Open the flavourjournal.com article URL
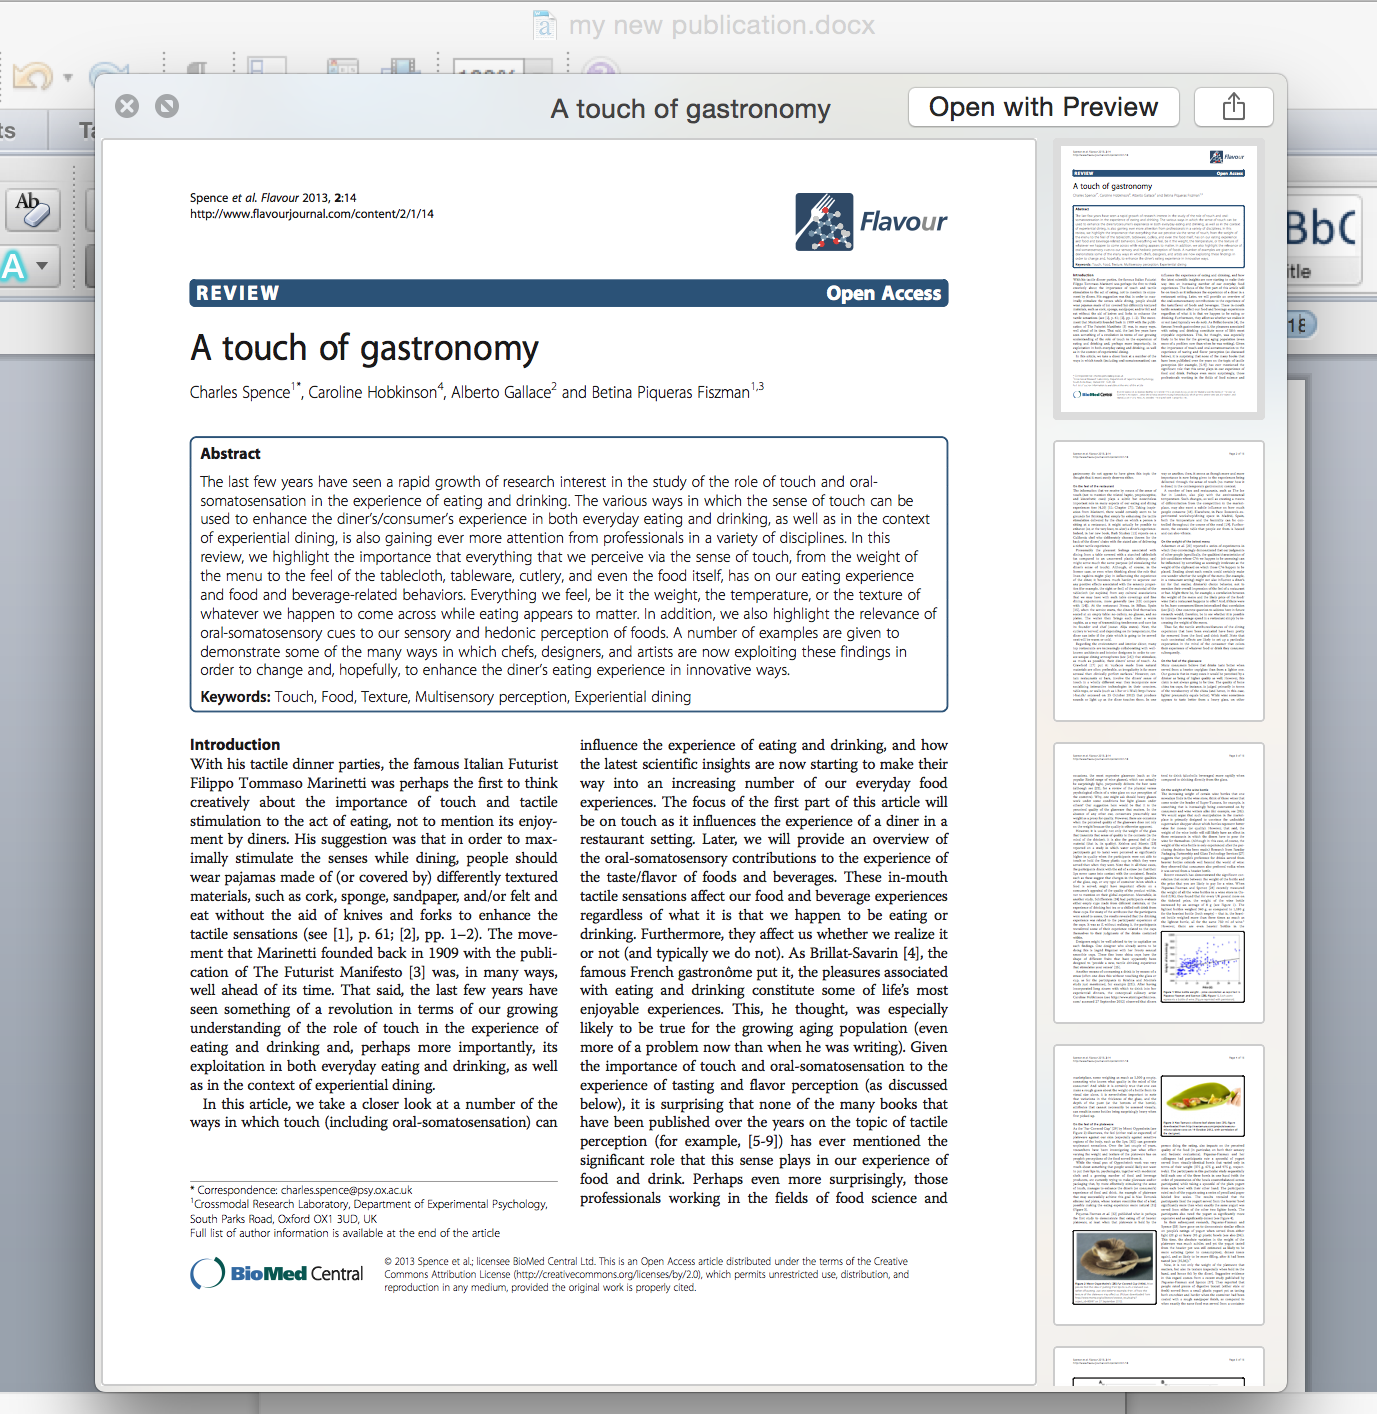The image size is (1377, 1414). pyautogui.click(x=312, y=214)
